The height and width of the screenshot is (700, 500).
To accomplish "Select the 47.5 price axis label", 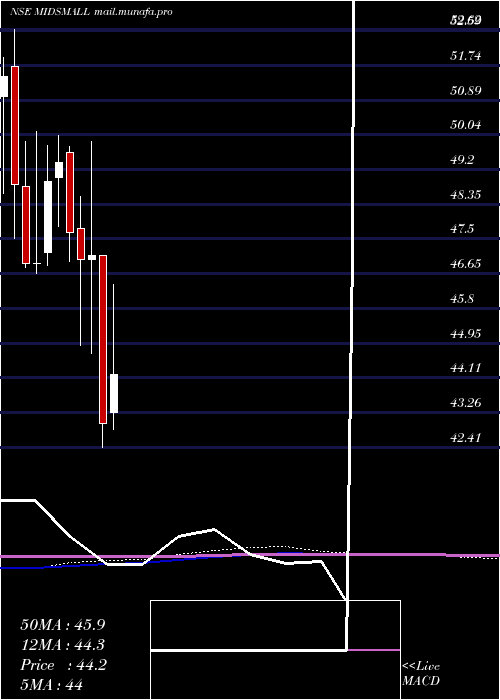I will pos(464,229).
